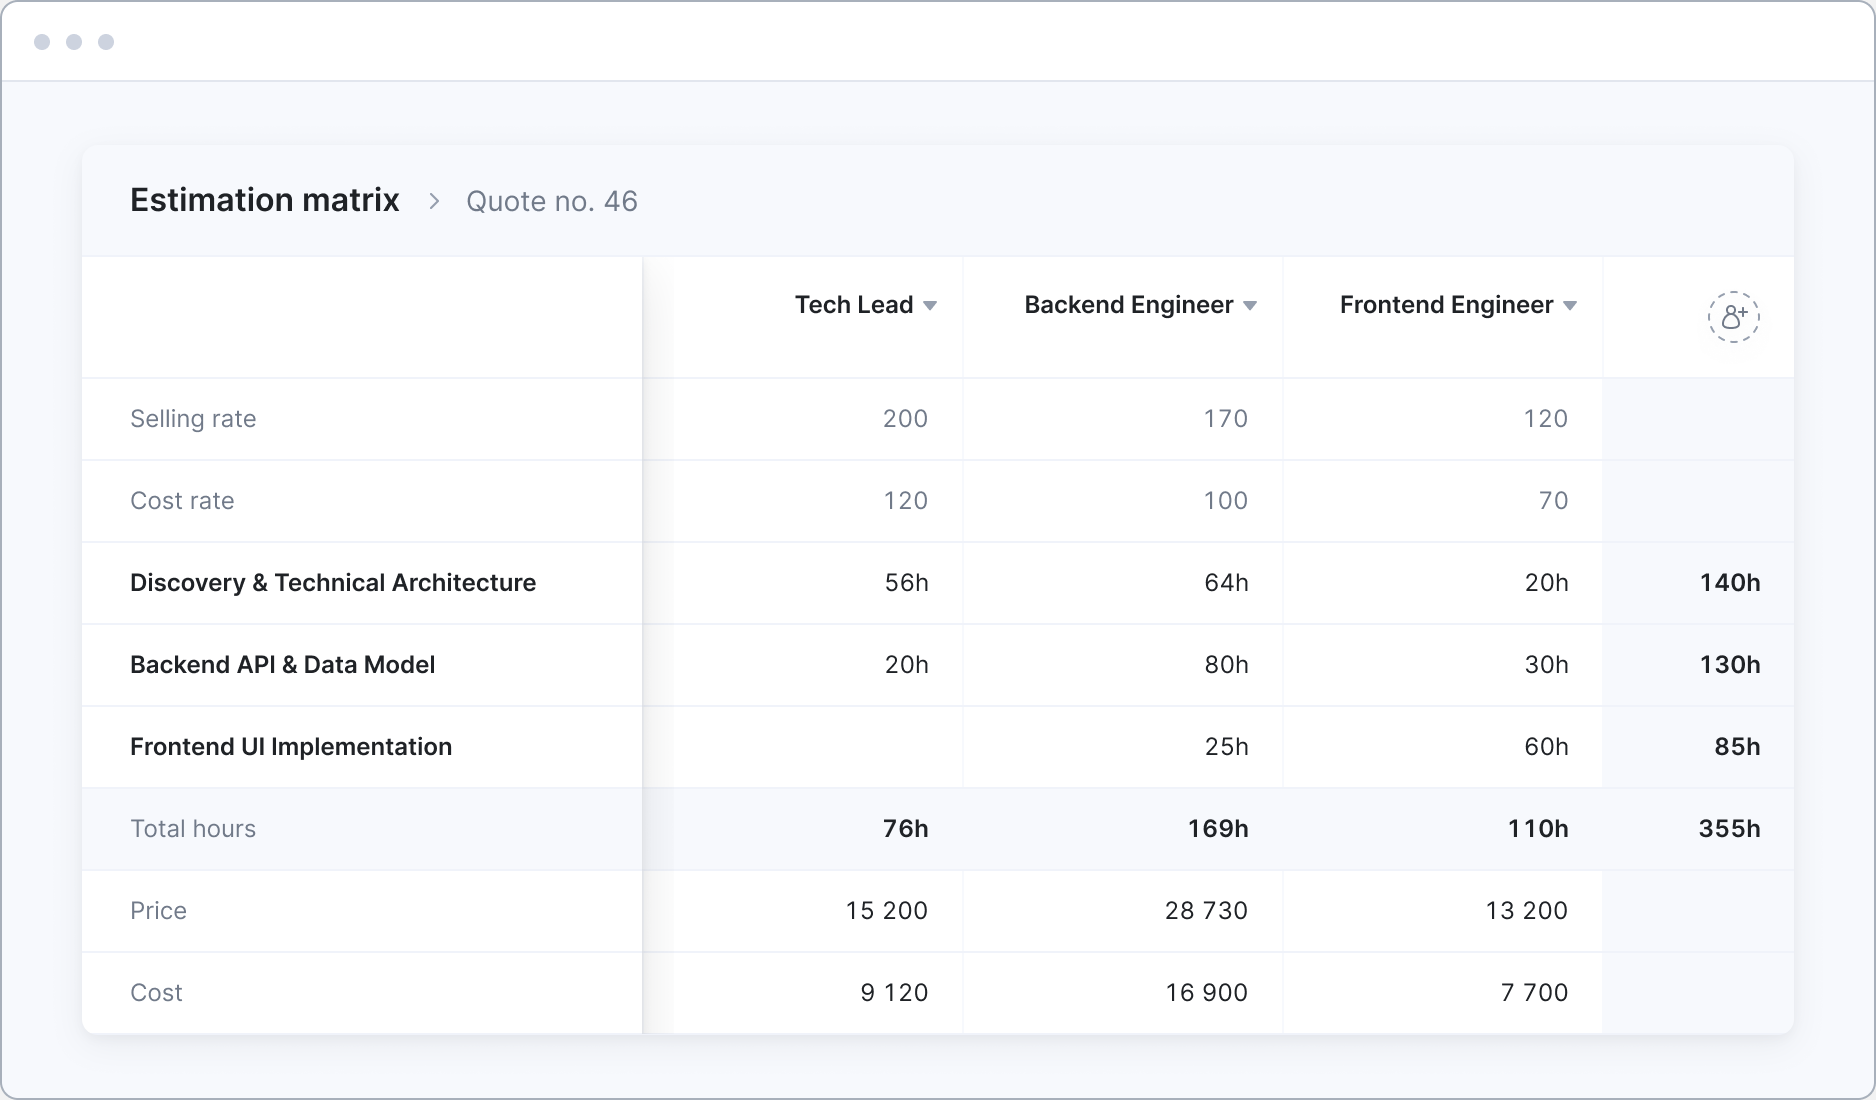Edit Backend Engineer 80h for Backend API
This screenshot has width=1876, height=1100.
coord(1226,665)
